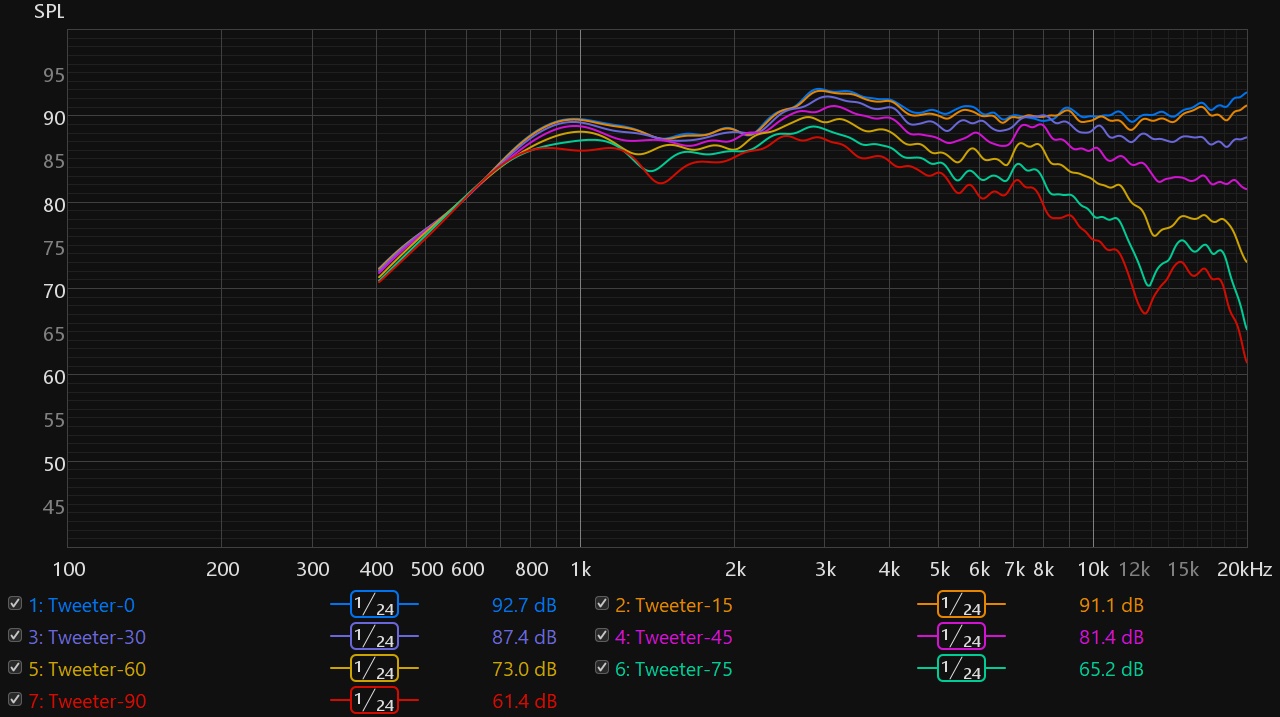Hide the Tweeter-75 trace via checkbox
This screenshot has width=1280, height=717.
pos(602,668)
